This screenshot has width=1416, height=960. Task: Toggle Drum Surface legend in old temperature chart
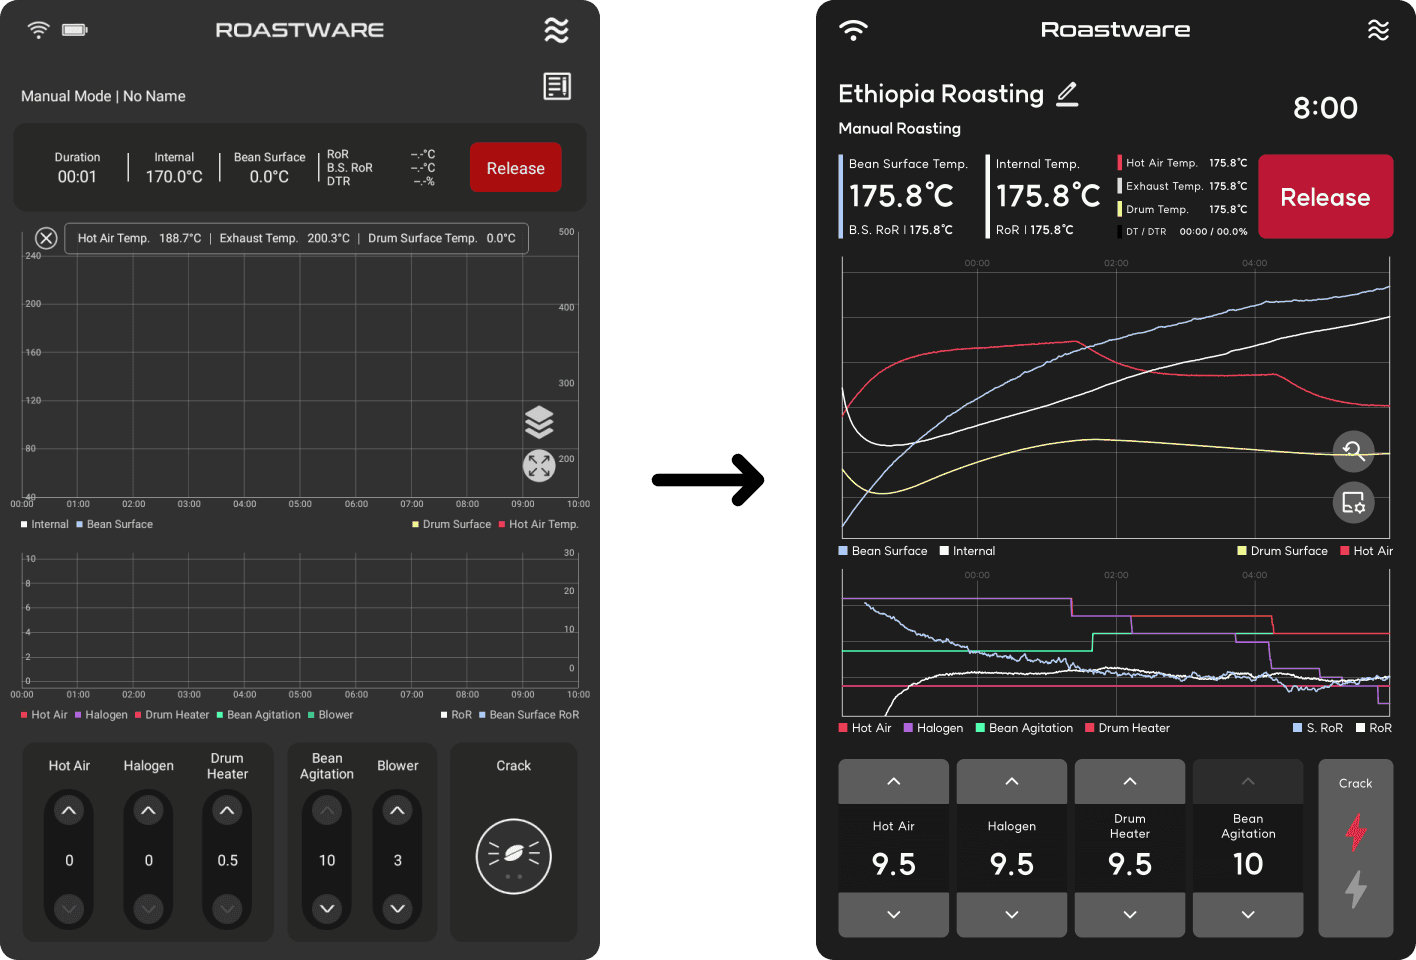coord(451,524)
